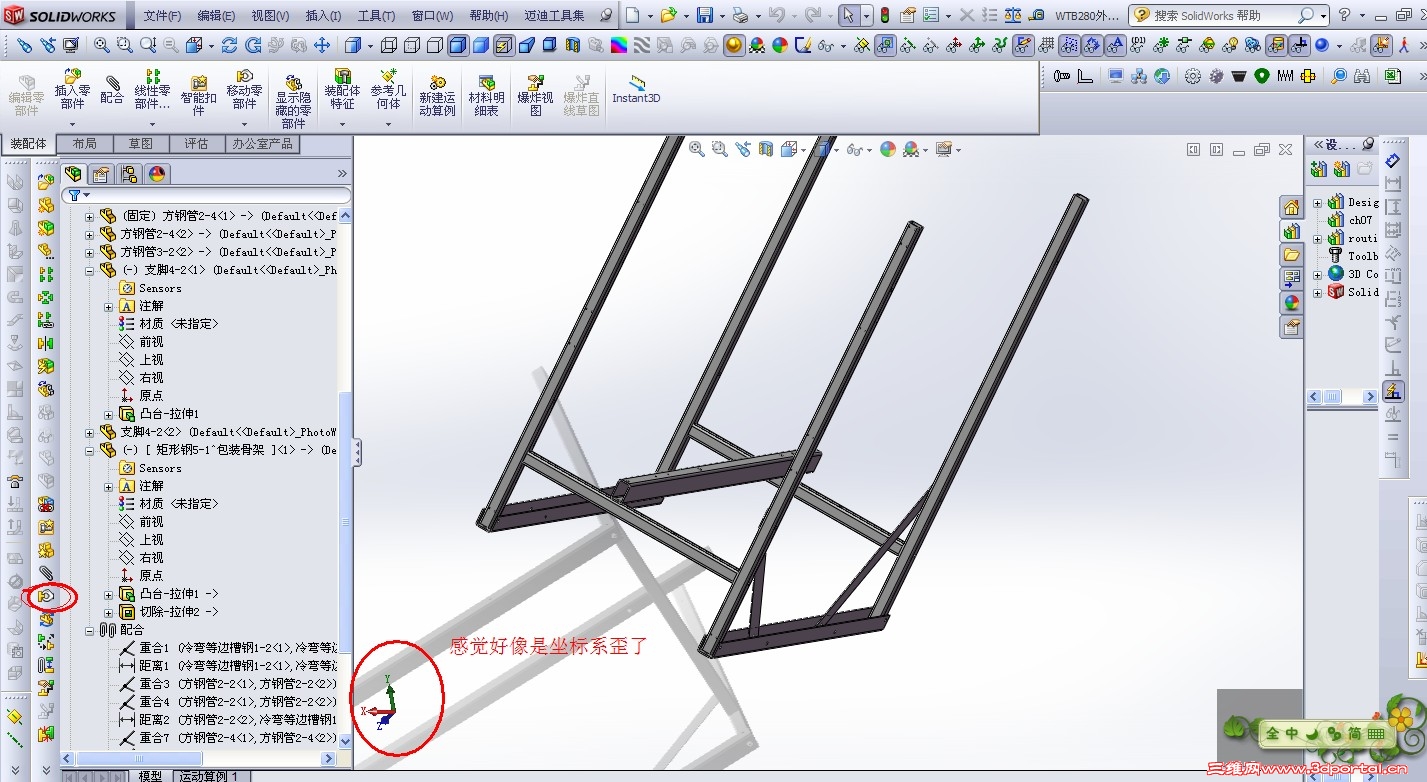
Task: Click the 智能扣件 ribbon button
Action: pos(199,95)
